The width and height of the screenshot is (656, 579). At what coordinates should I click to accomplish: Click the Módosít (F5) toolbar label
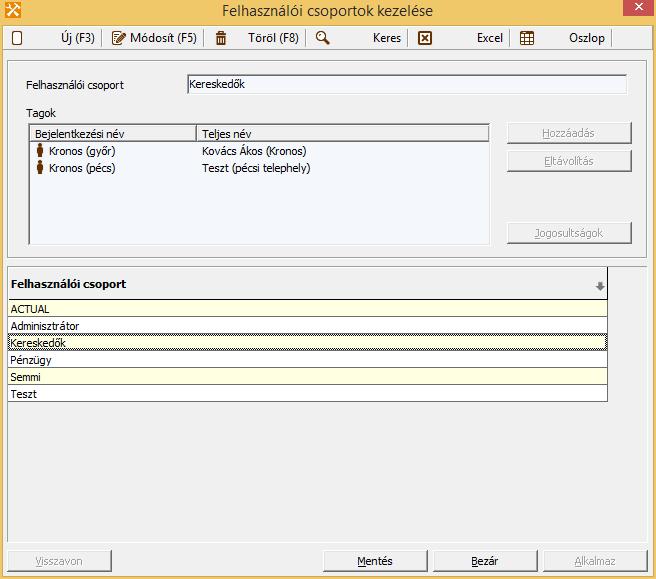coord(163,38)
